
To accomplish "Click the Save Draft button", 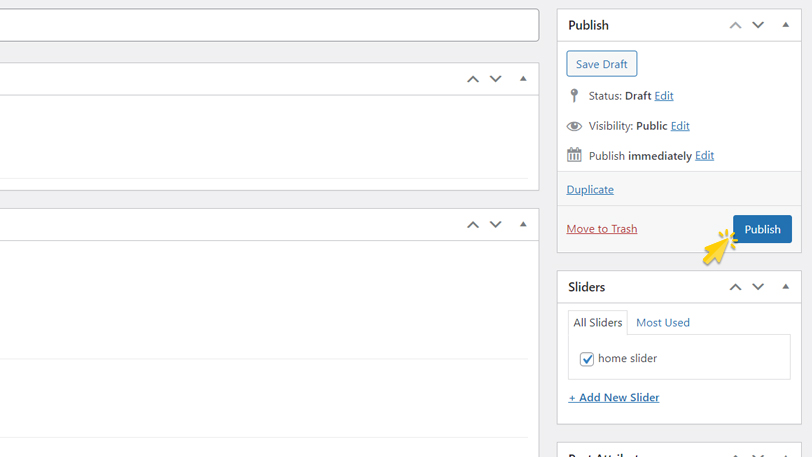I will click(x=601, y=64).
